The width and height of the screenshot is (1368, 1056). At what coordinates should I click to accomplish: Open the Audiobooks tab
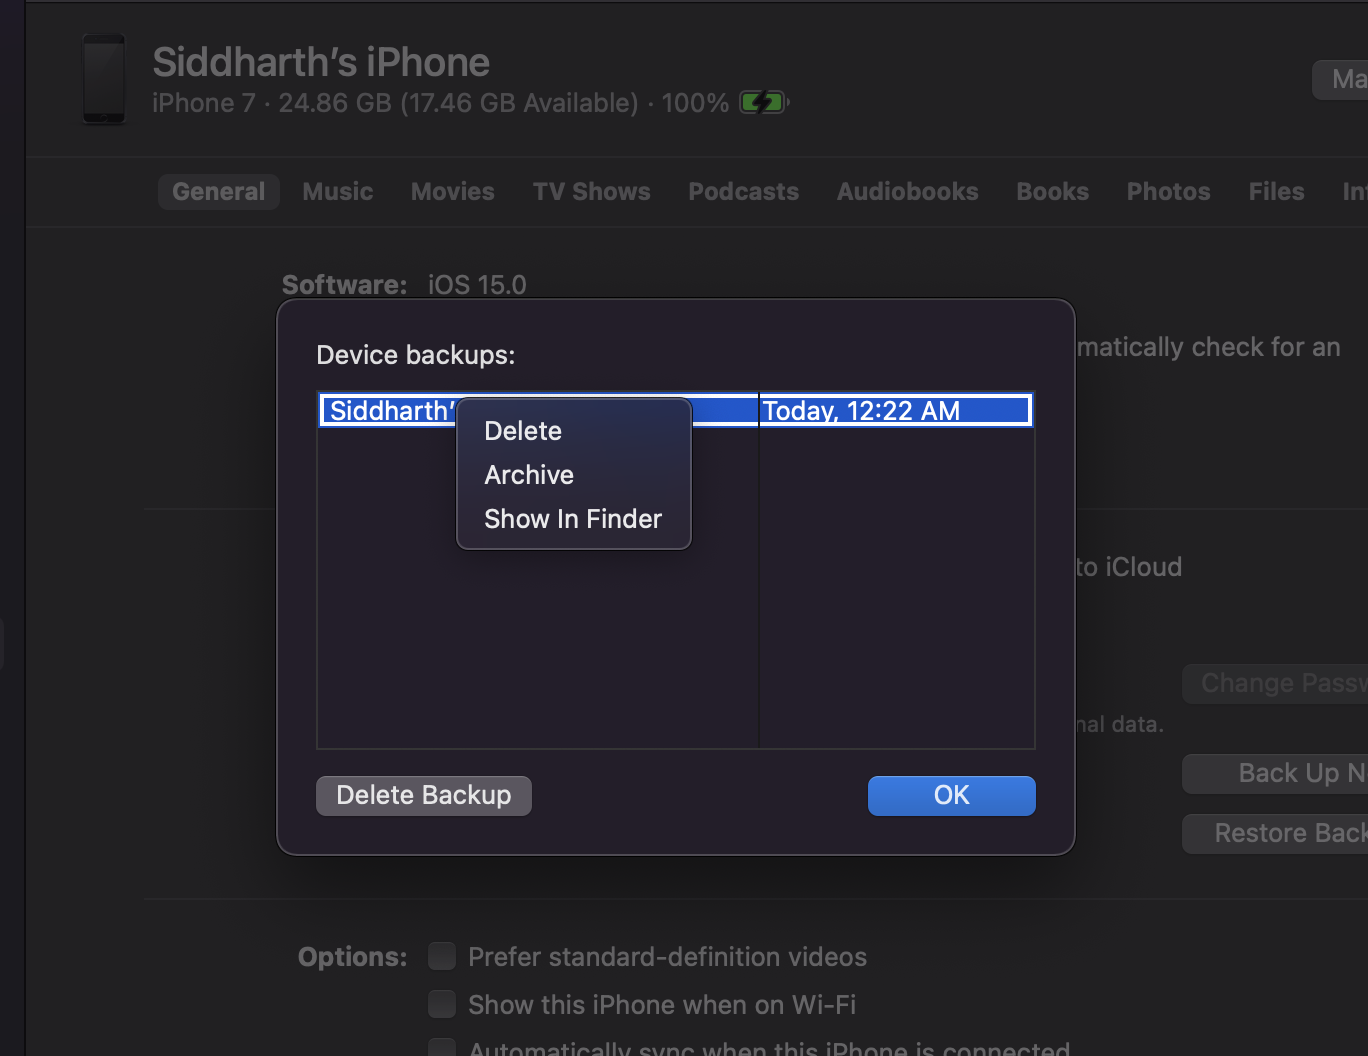[908, 191]
